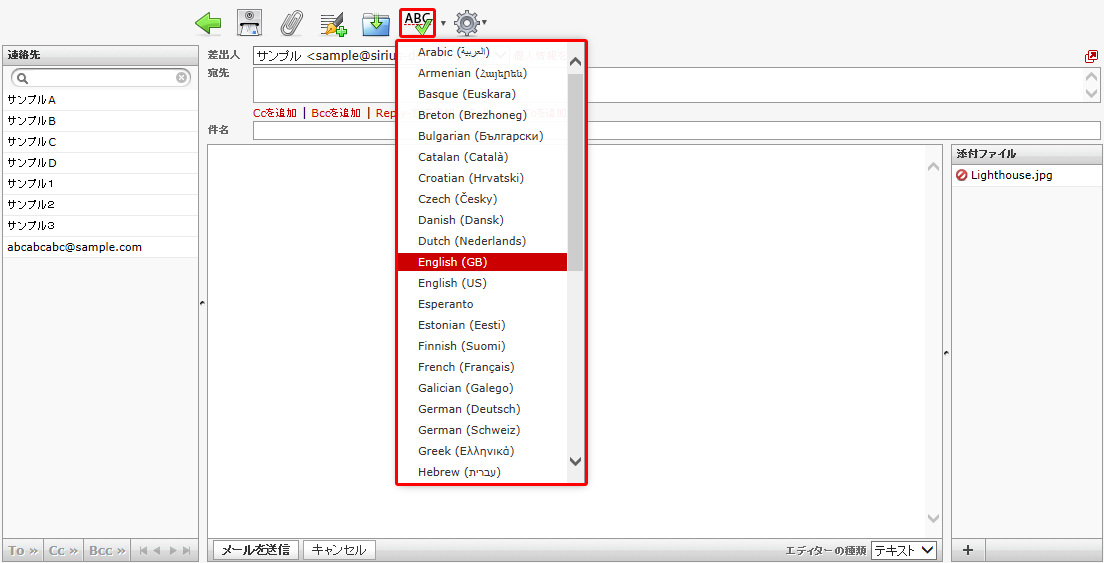The height and width of the screenshot is (563, 1104).
Task: Click the insert signature pen icon
Action: click(x=333, y=22)
